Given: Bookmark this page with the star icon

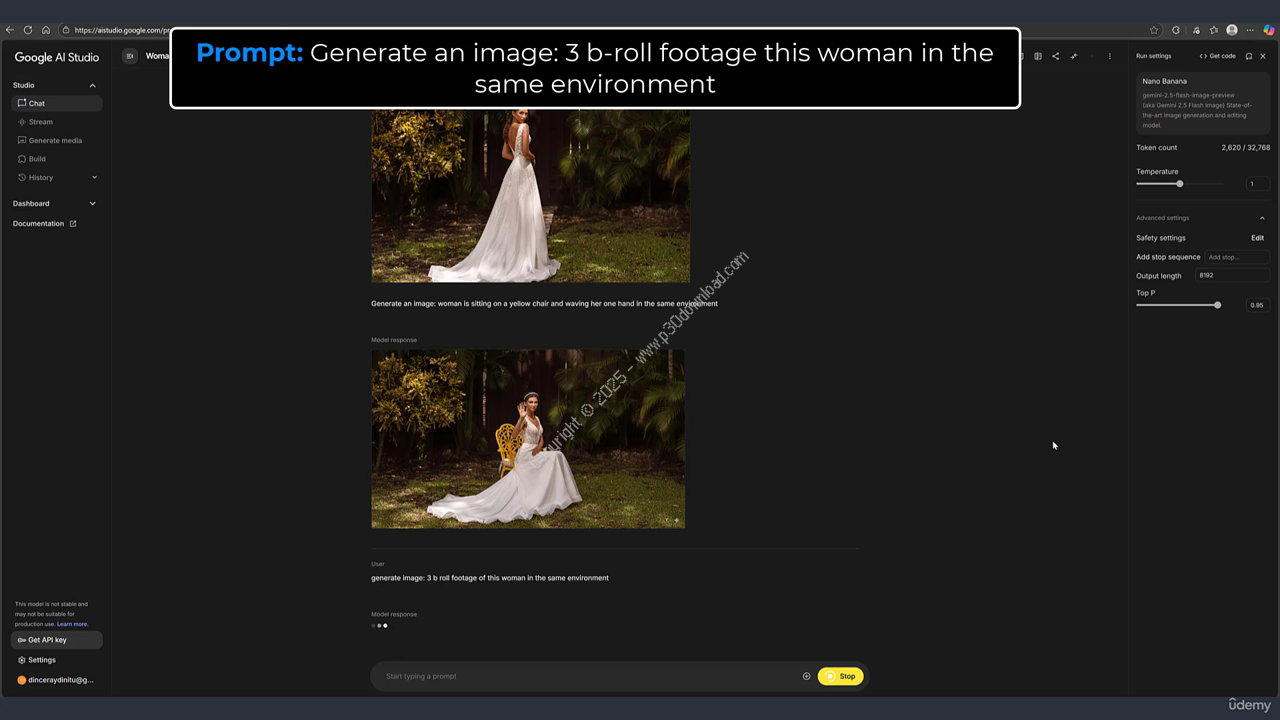Looking at the screenshot, I should tap(1154, 30).
